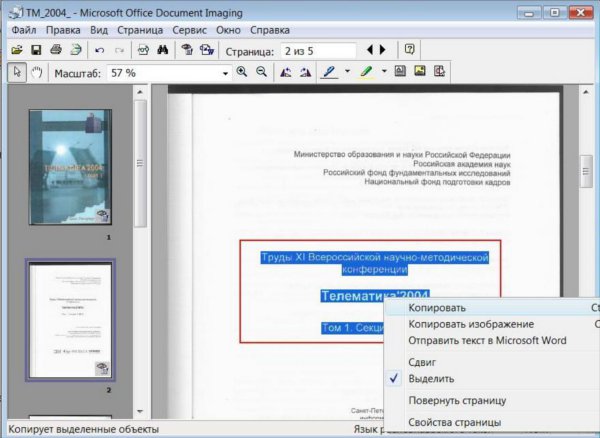Open the Справка menu
600x438 pixels.
(270, 30)
